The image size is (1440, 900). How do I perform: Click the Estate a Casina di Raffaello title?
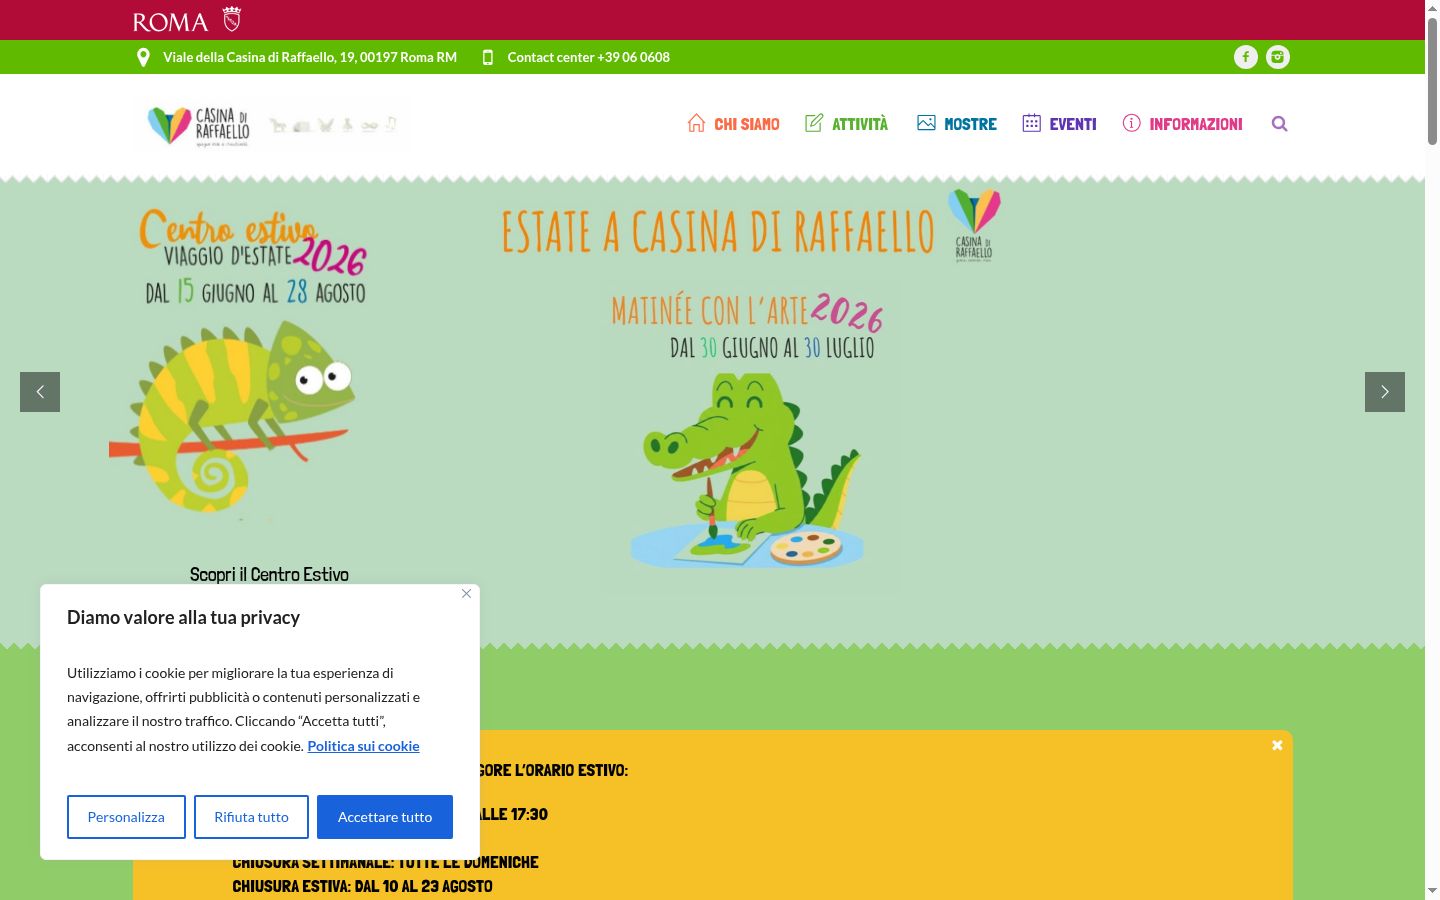pyautogui.click(x=718, y=232)
